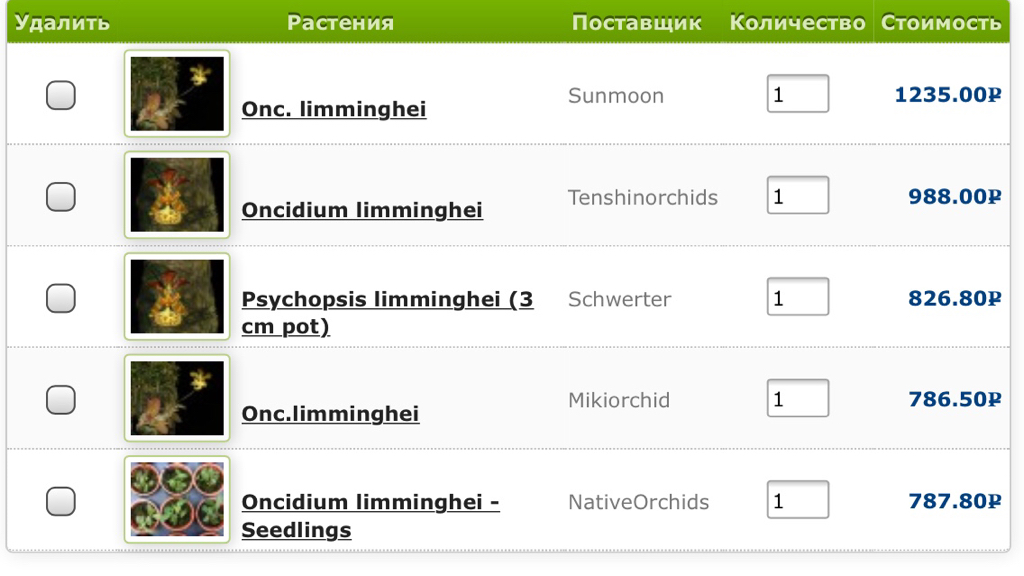
Task: Select quantity input for Schwerter item
Action: [x=798, y=296]
